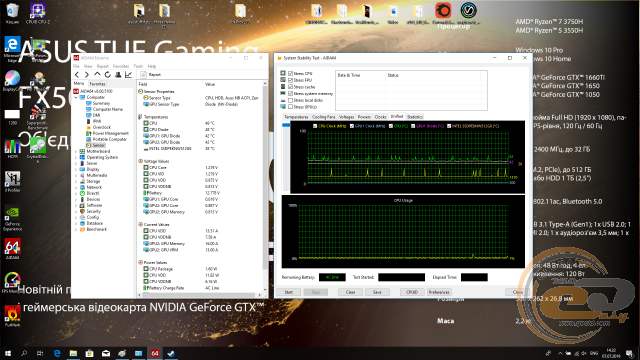Toggle Stress system memory checkbox

coord(291,93)
